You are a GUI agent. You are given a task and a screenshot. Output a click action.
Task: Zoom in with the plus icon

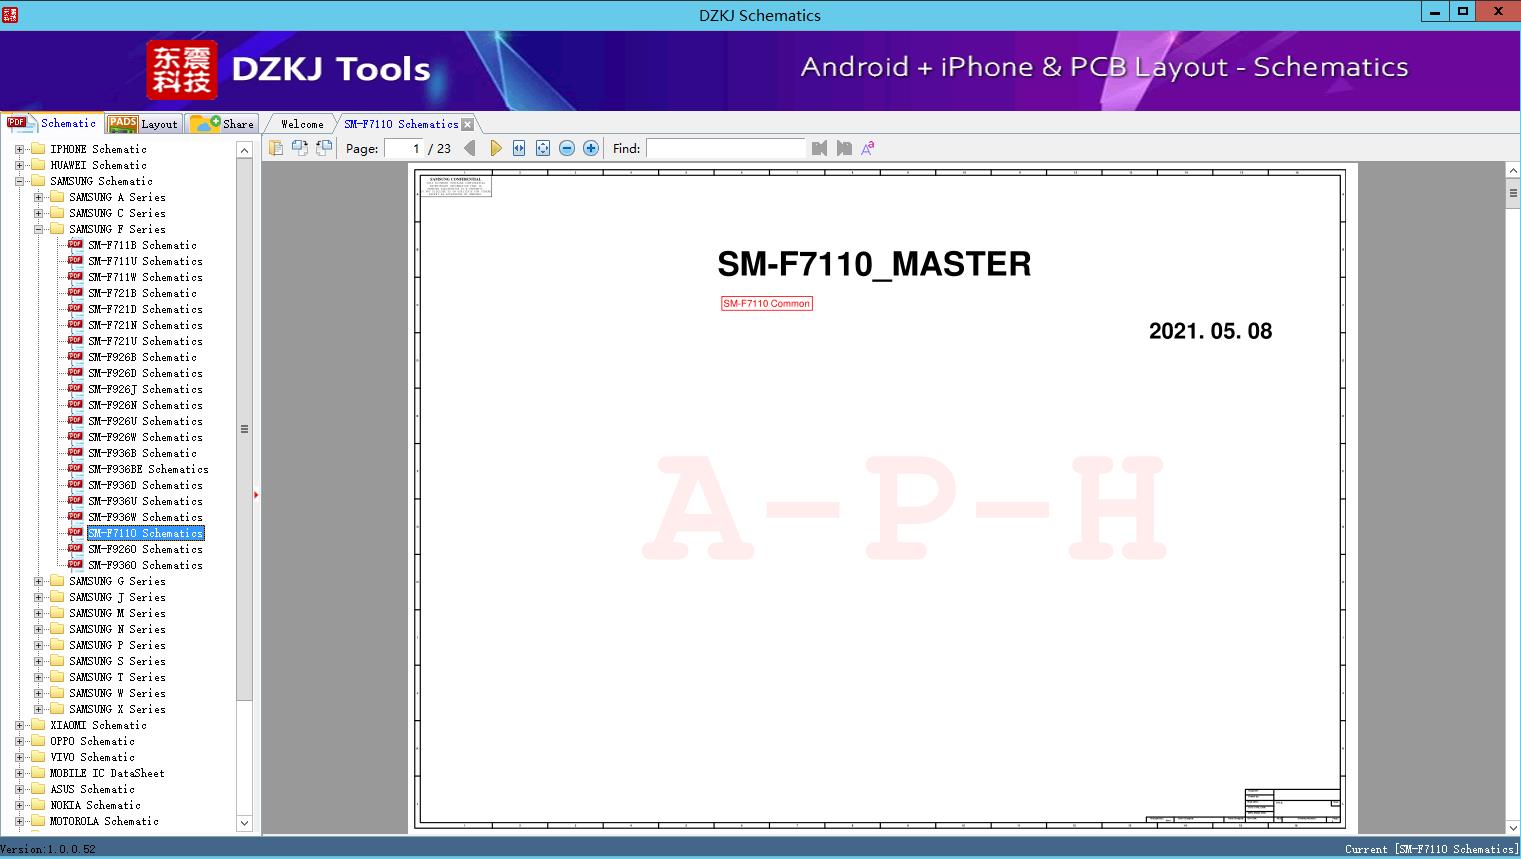[591, 148]
